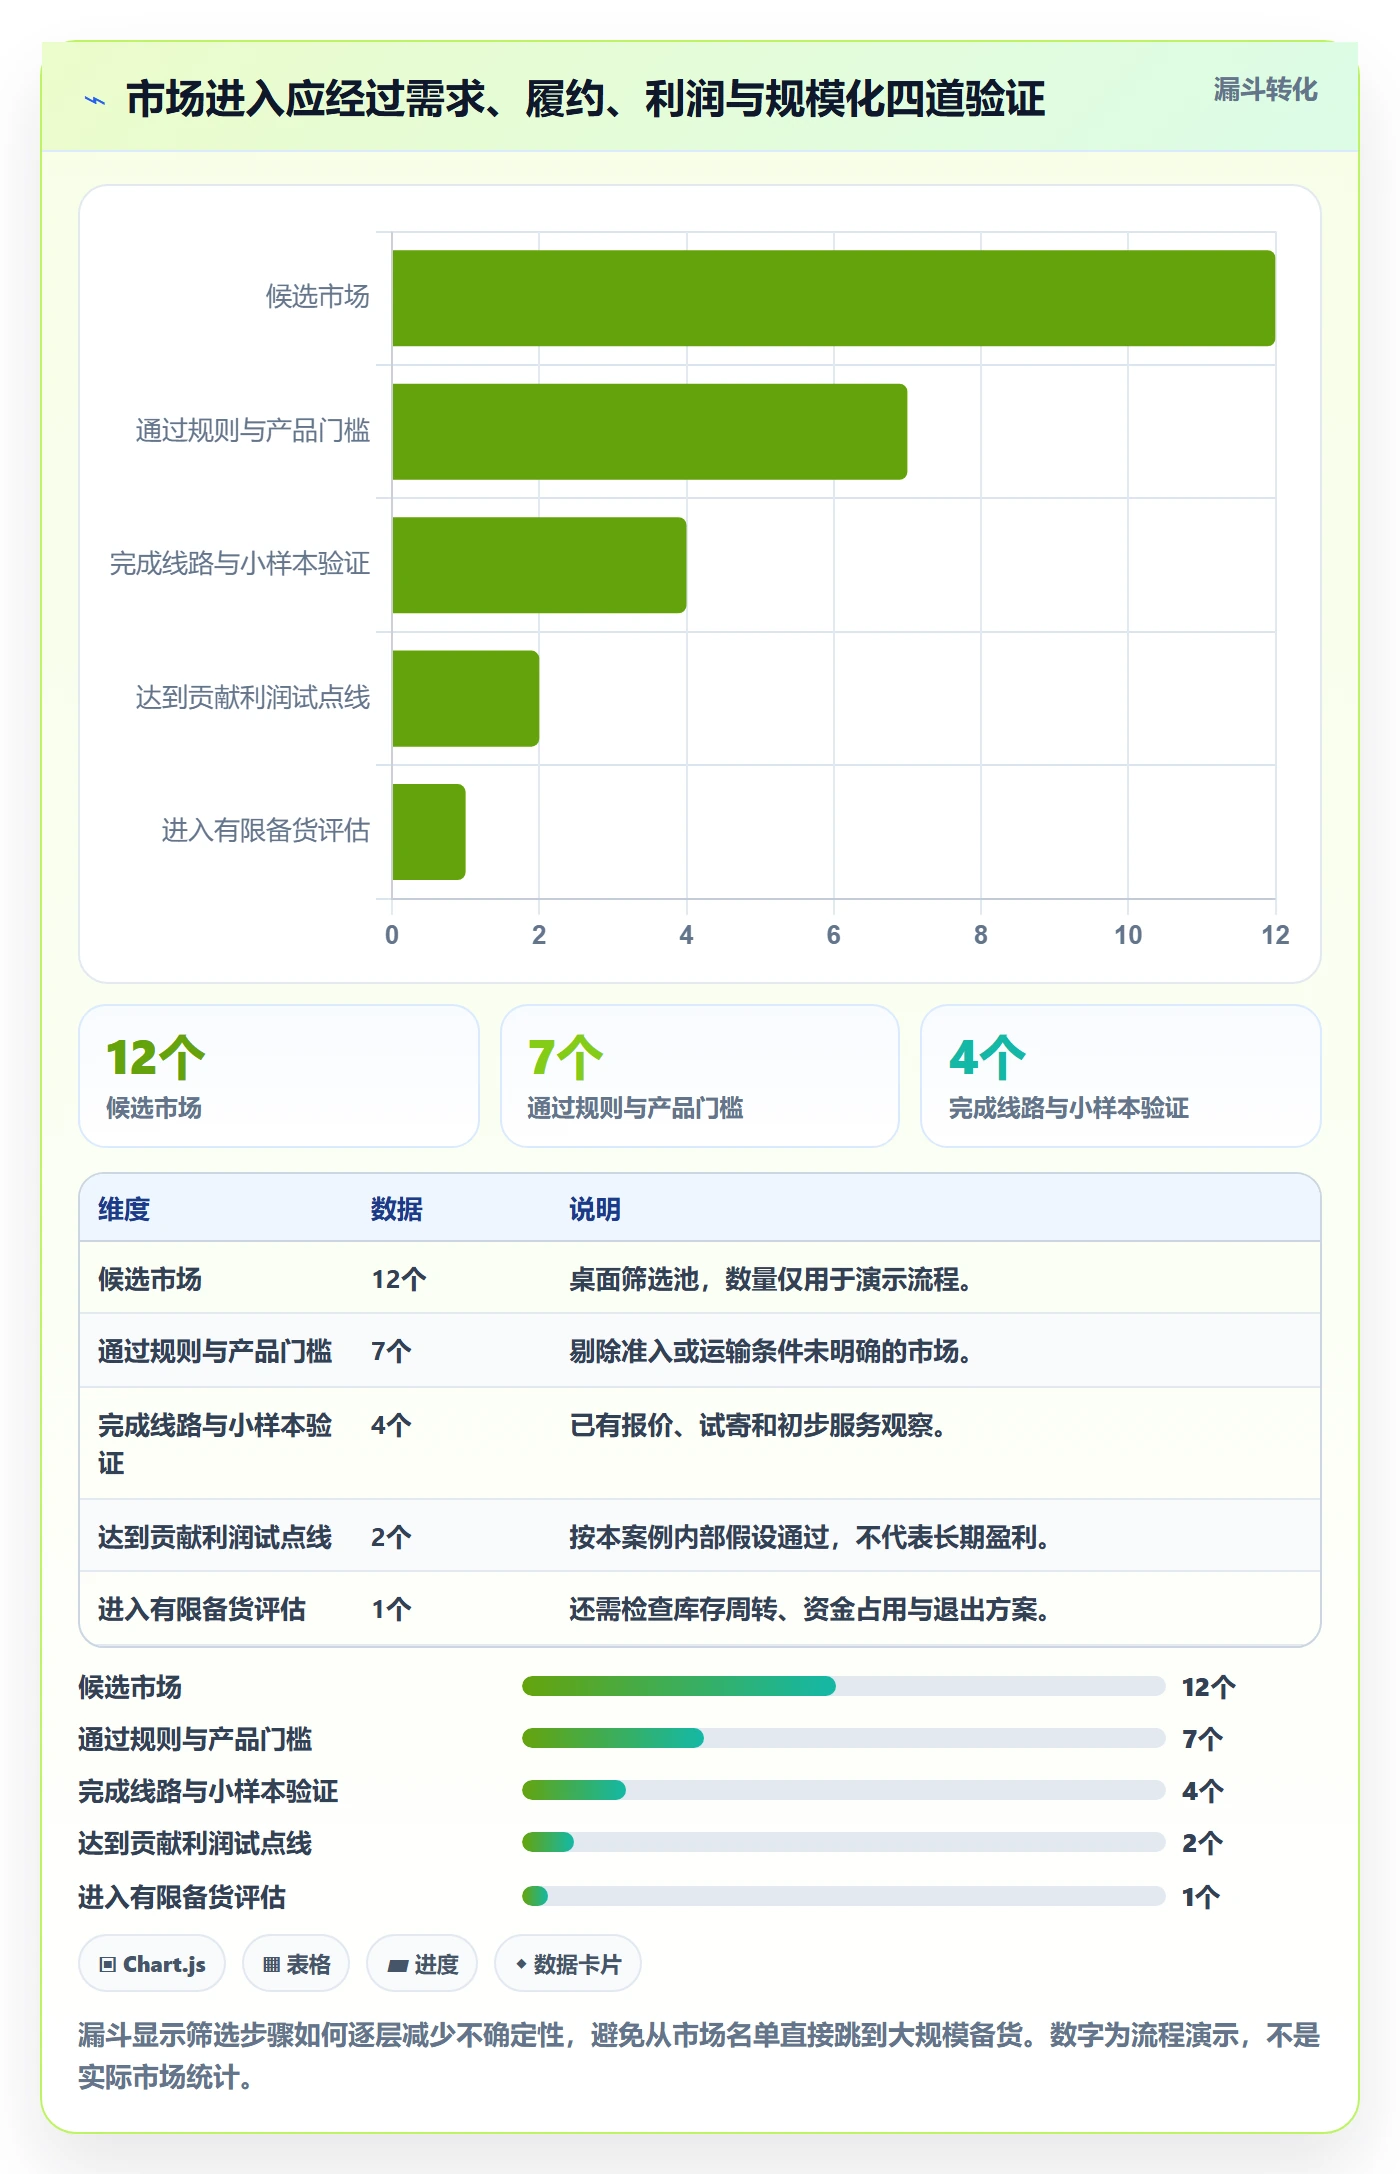Click the chart axis label 10
The height and width of the screenshot is (2174, 1400).
coord(1128,935)
